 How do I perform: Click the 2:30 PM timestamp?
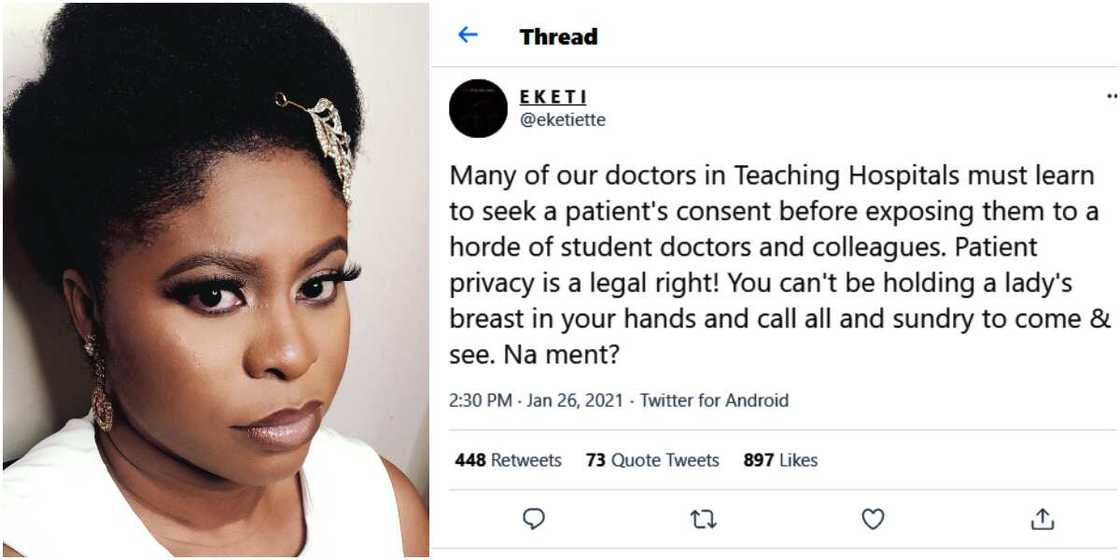480,401
